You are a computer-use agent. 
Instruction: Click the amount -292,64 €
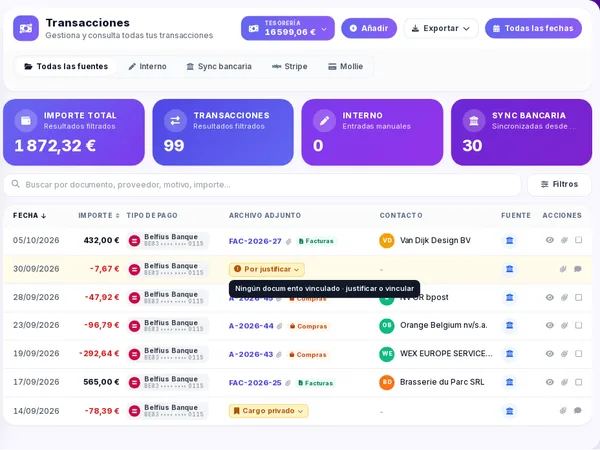99,353
